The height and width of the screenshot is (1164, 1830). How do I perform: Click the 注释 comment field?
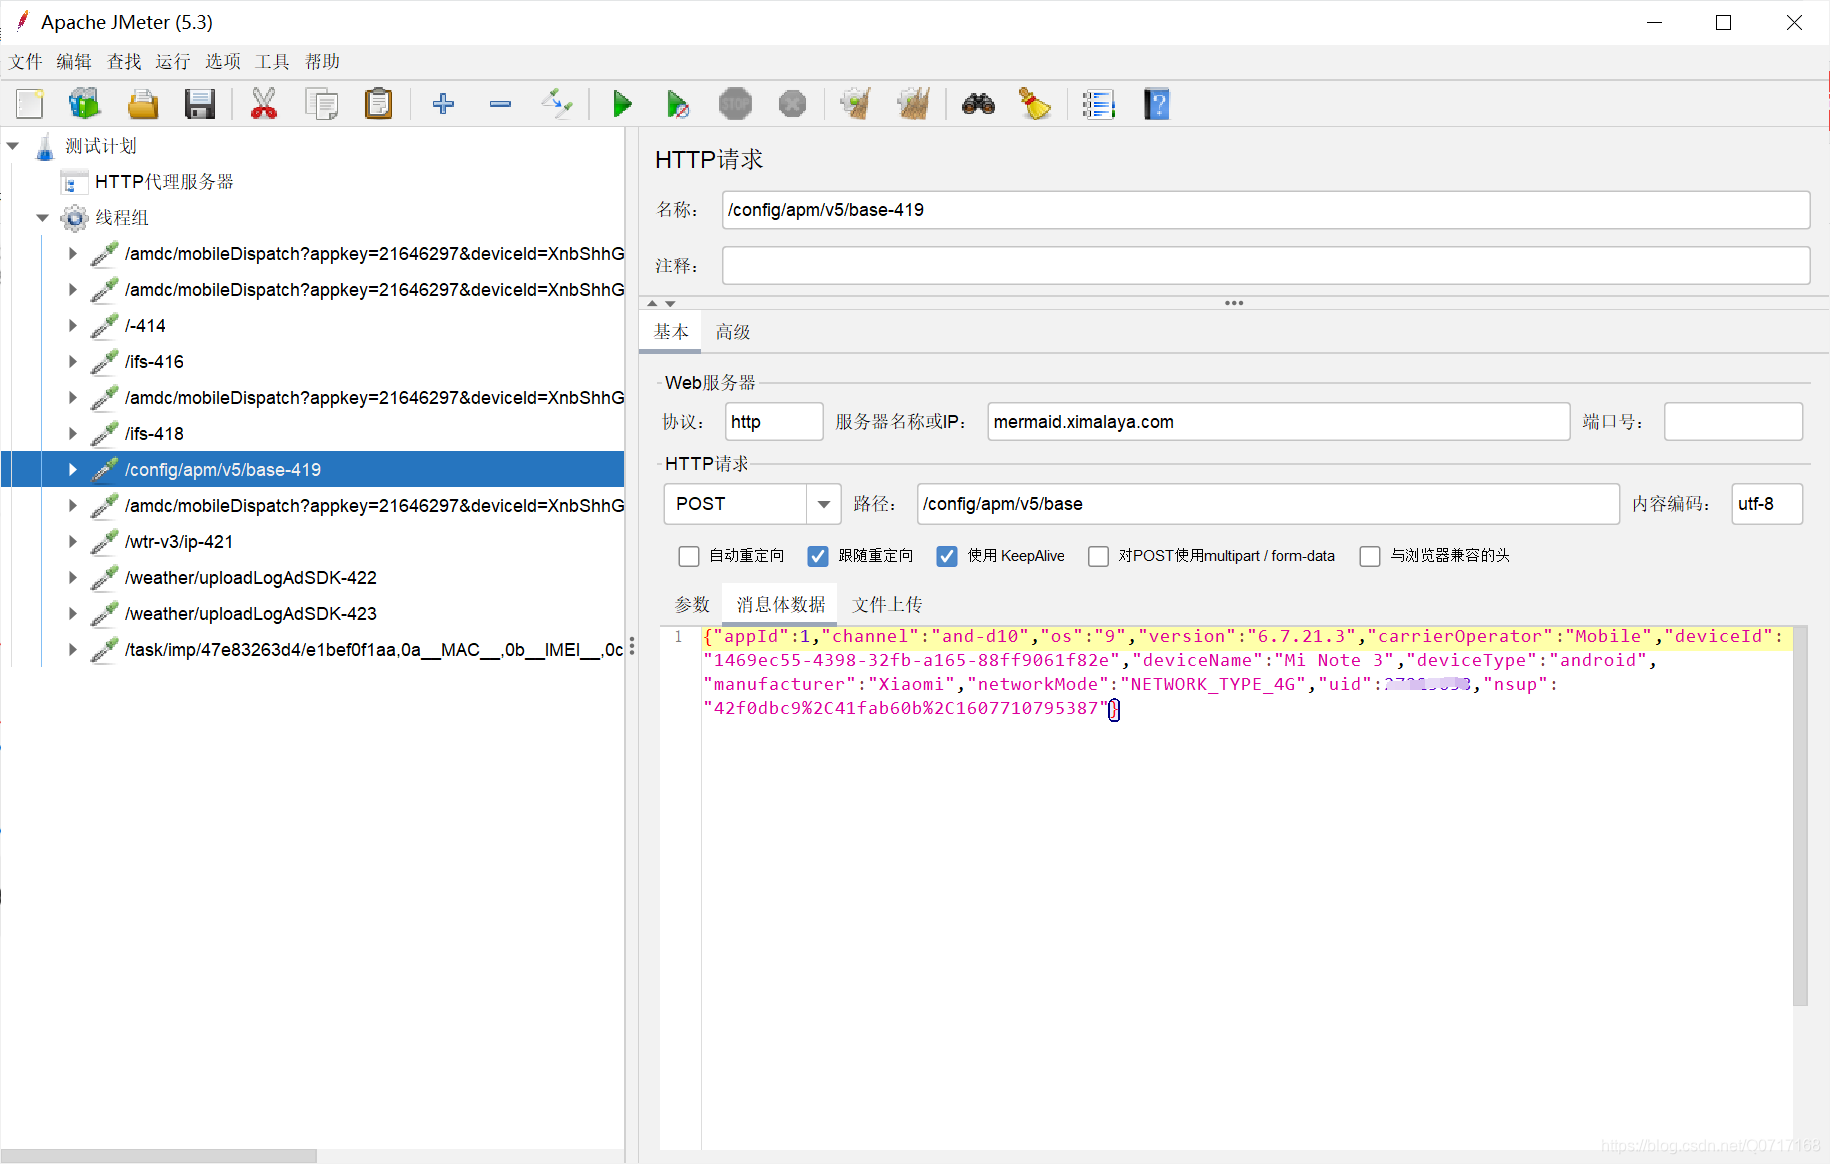coord(1265,266)
